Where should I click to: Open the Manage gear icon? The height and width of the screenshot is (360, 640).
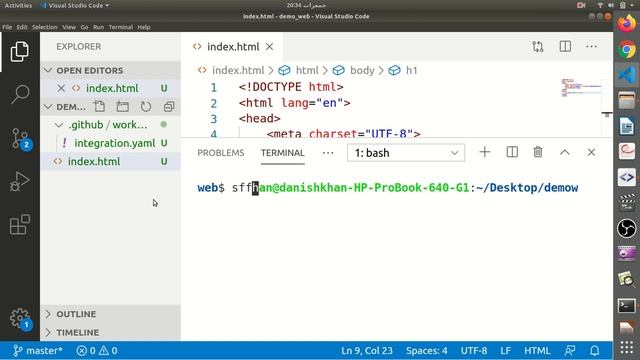tap(20, 319)
